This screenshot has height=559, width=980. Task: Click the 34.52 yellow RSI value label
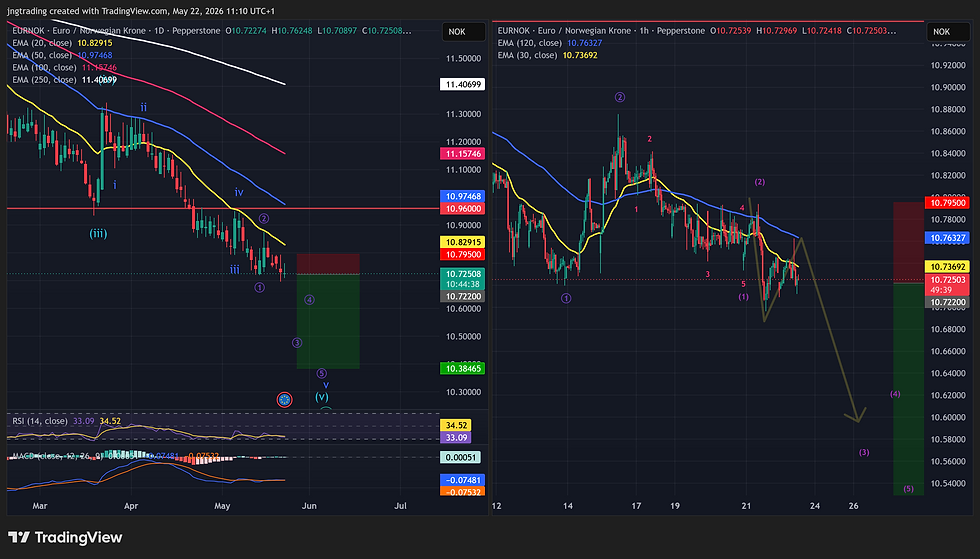[456, 425]
